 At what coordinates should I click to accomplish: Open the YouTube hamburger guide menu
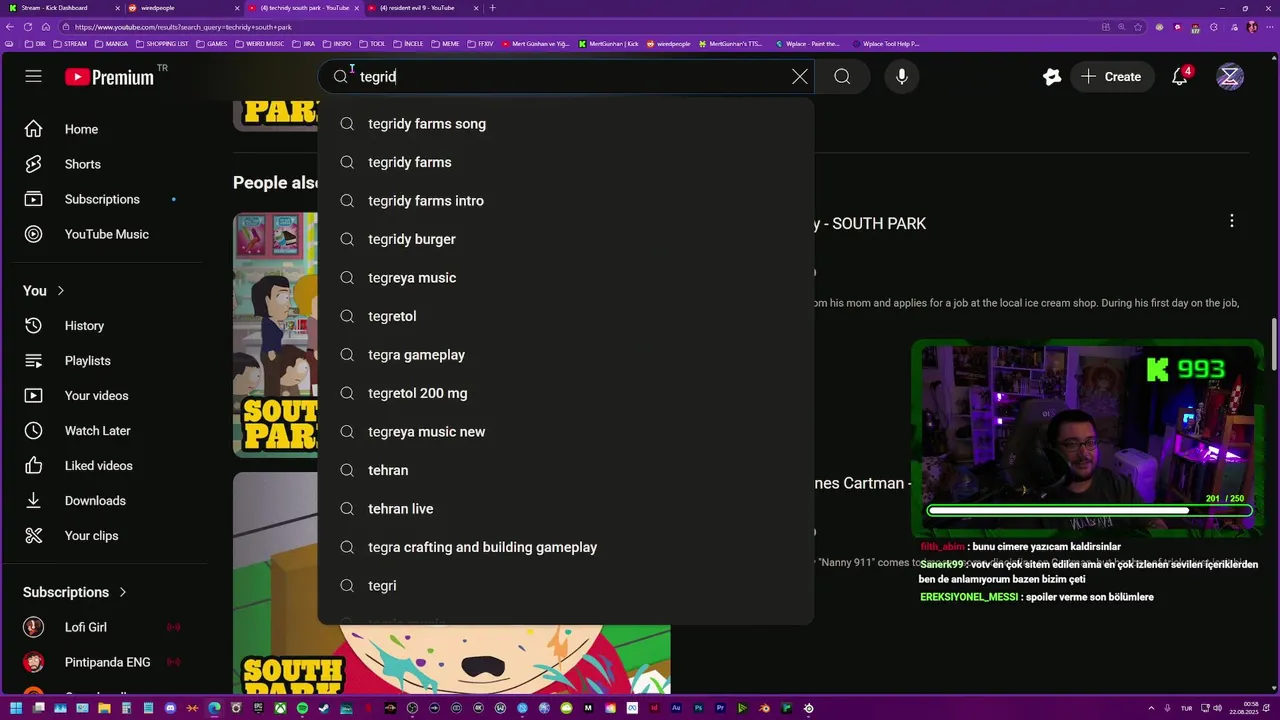pos(33,77)
